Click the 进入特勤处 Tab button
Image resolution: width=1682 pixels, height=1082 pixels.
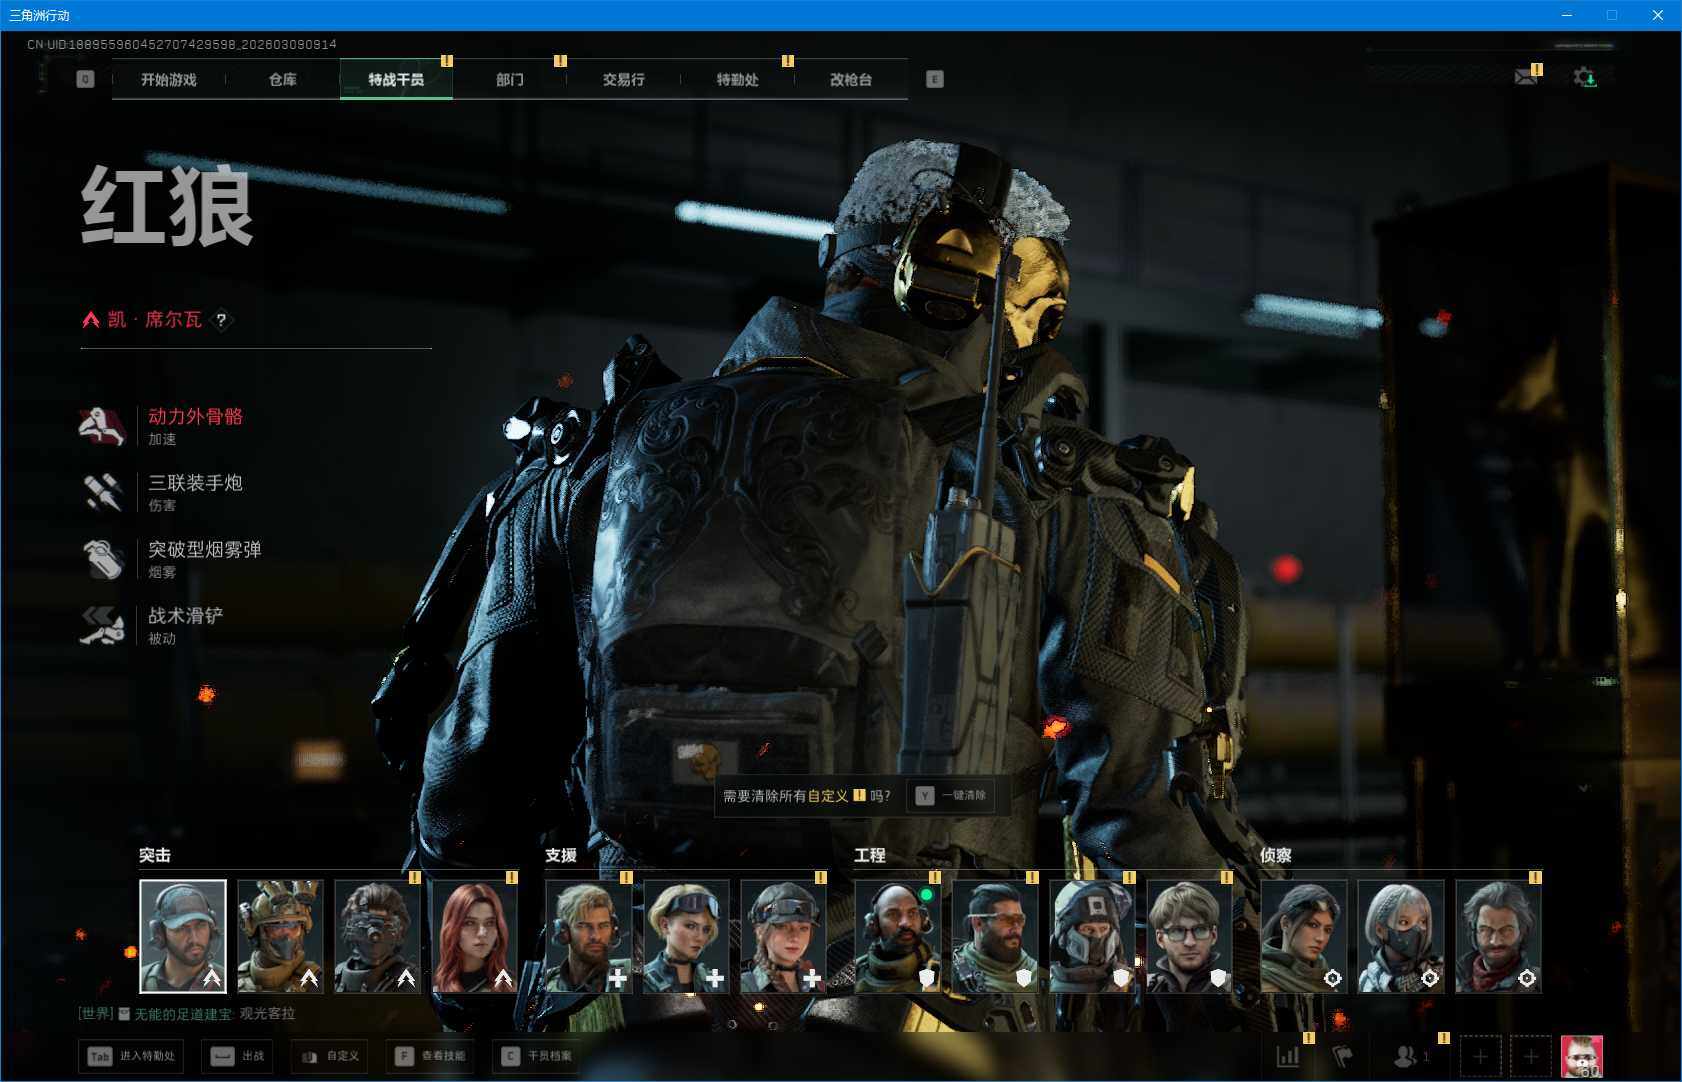pos(131,1056)
